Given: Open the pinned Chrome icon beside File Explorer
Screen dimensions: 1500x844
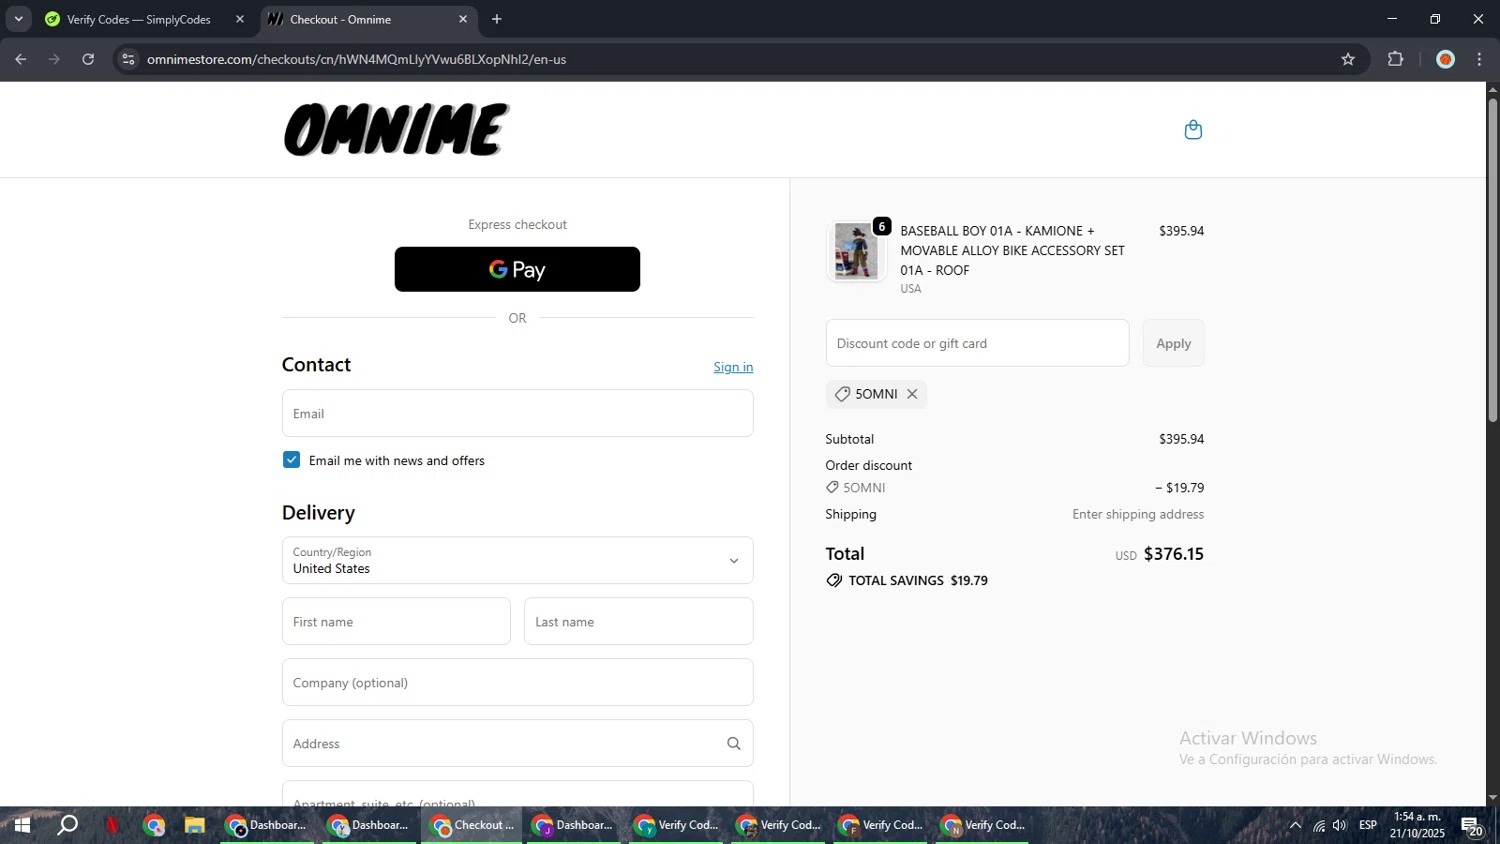Looking at the screenshot, I should (x=153, y=825).
